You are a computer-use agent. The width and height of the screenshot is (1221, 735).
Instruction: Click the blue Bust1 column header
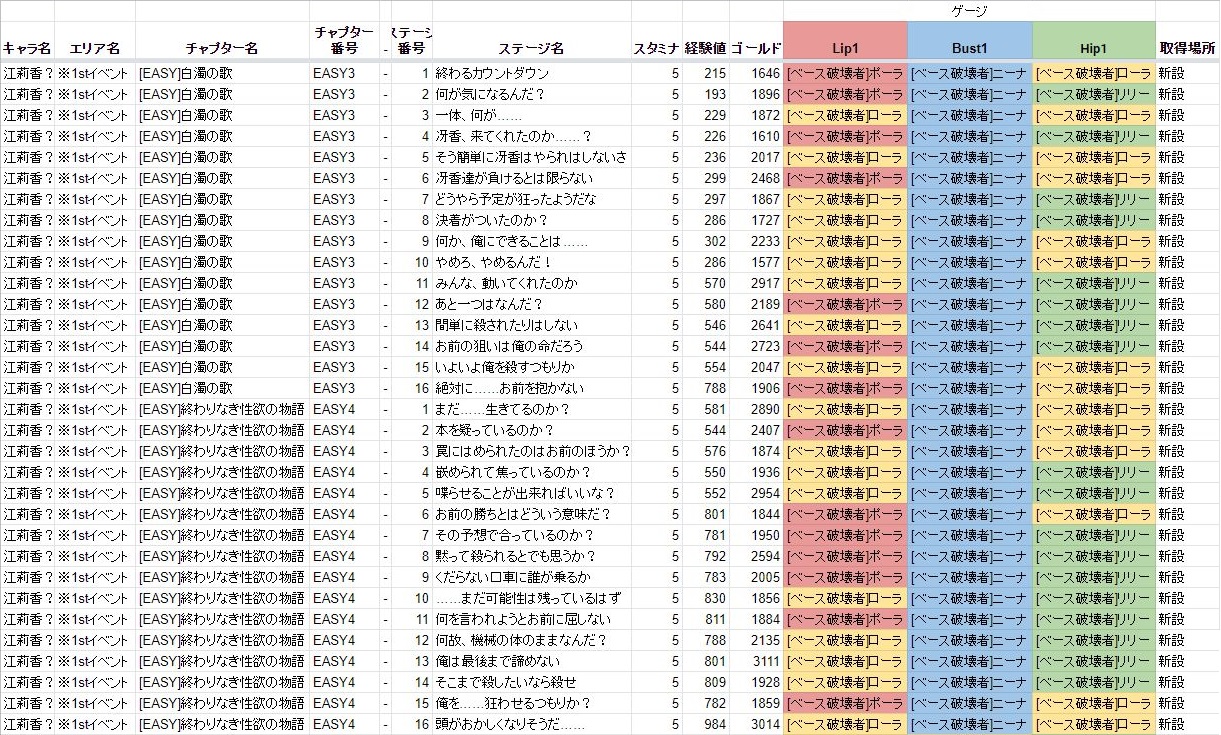pos(969,48)
